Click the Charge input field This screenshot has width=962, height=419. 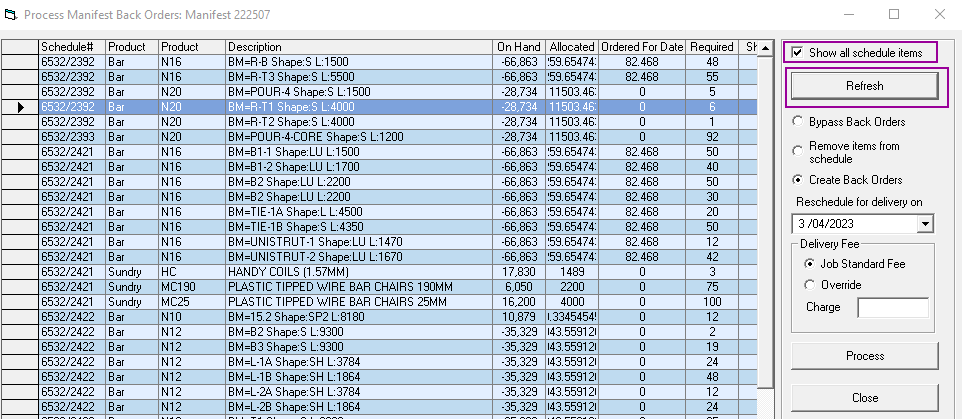click(x=893, y=307)
